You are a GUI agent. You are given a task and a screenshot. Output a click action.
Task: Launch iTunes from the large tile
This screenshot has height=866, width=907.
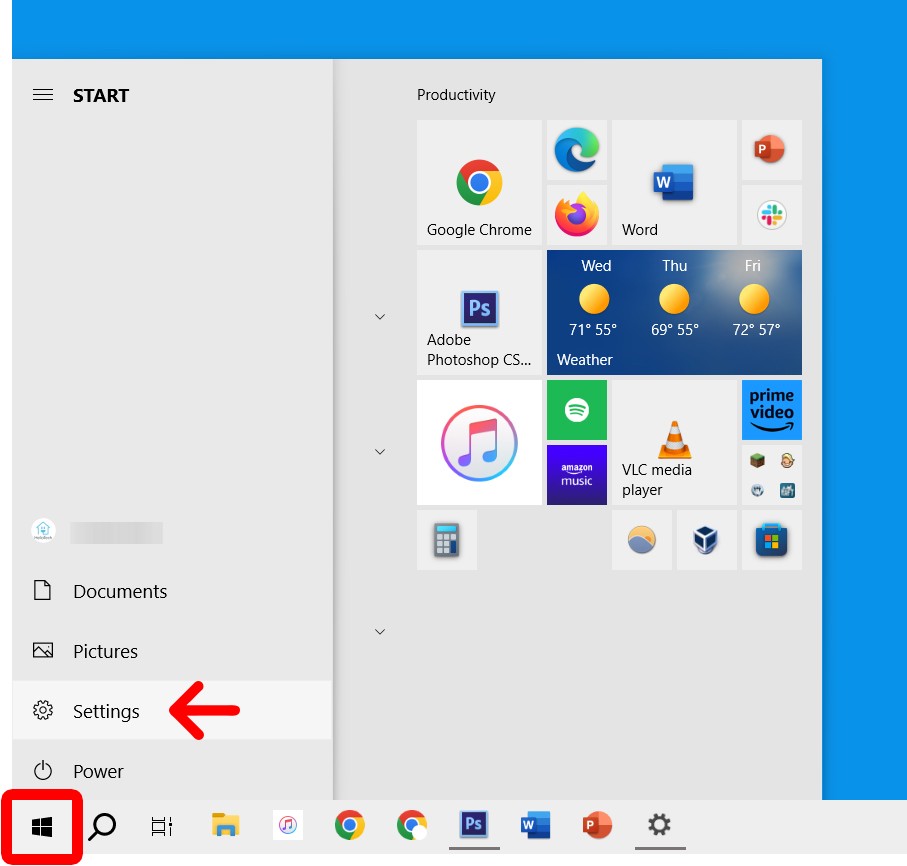[x=479, y=443]
